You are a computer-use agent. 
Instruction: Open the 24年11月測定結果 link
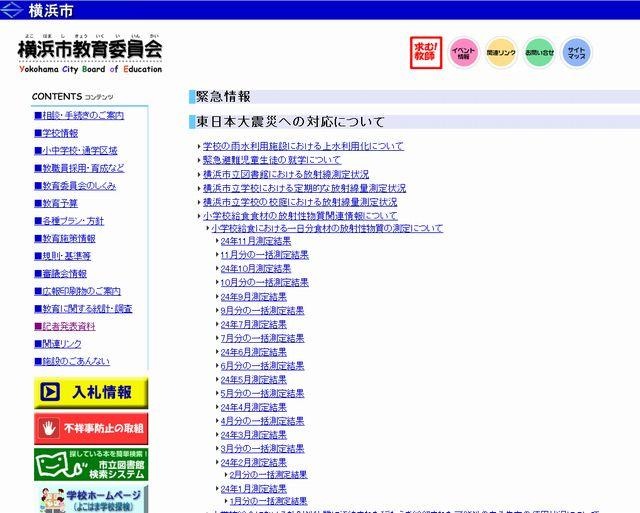pos(256,241)
